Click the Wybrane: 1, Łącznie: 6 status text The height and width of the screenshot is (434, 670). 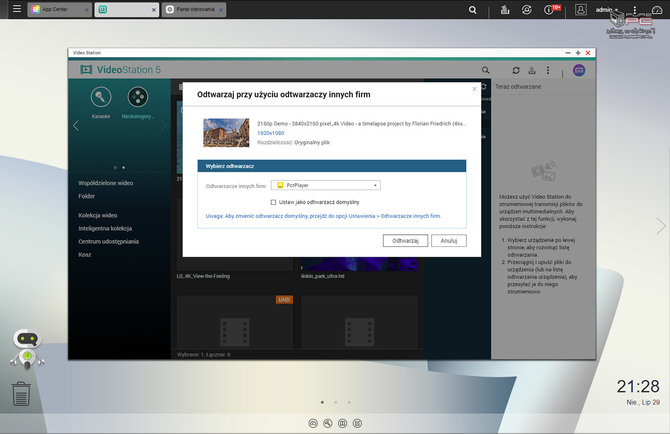(203, 355)
